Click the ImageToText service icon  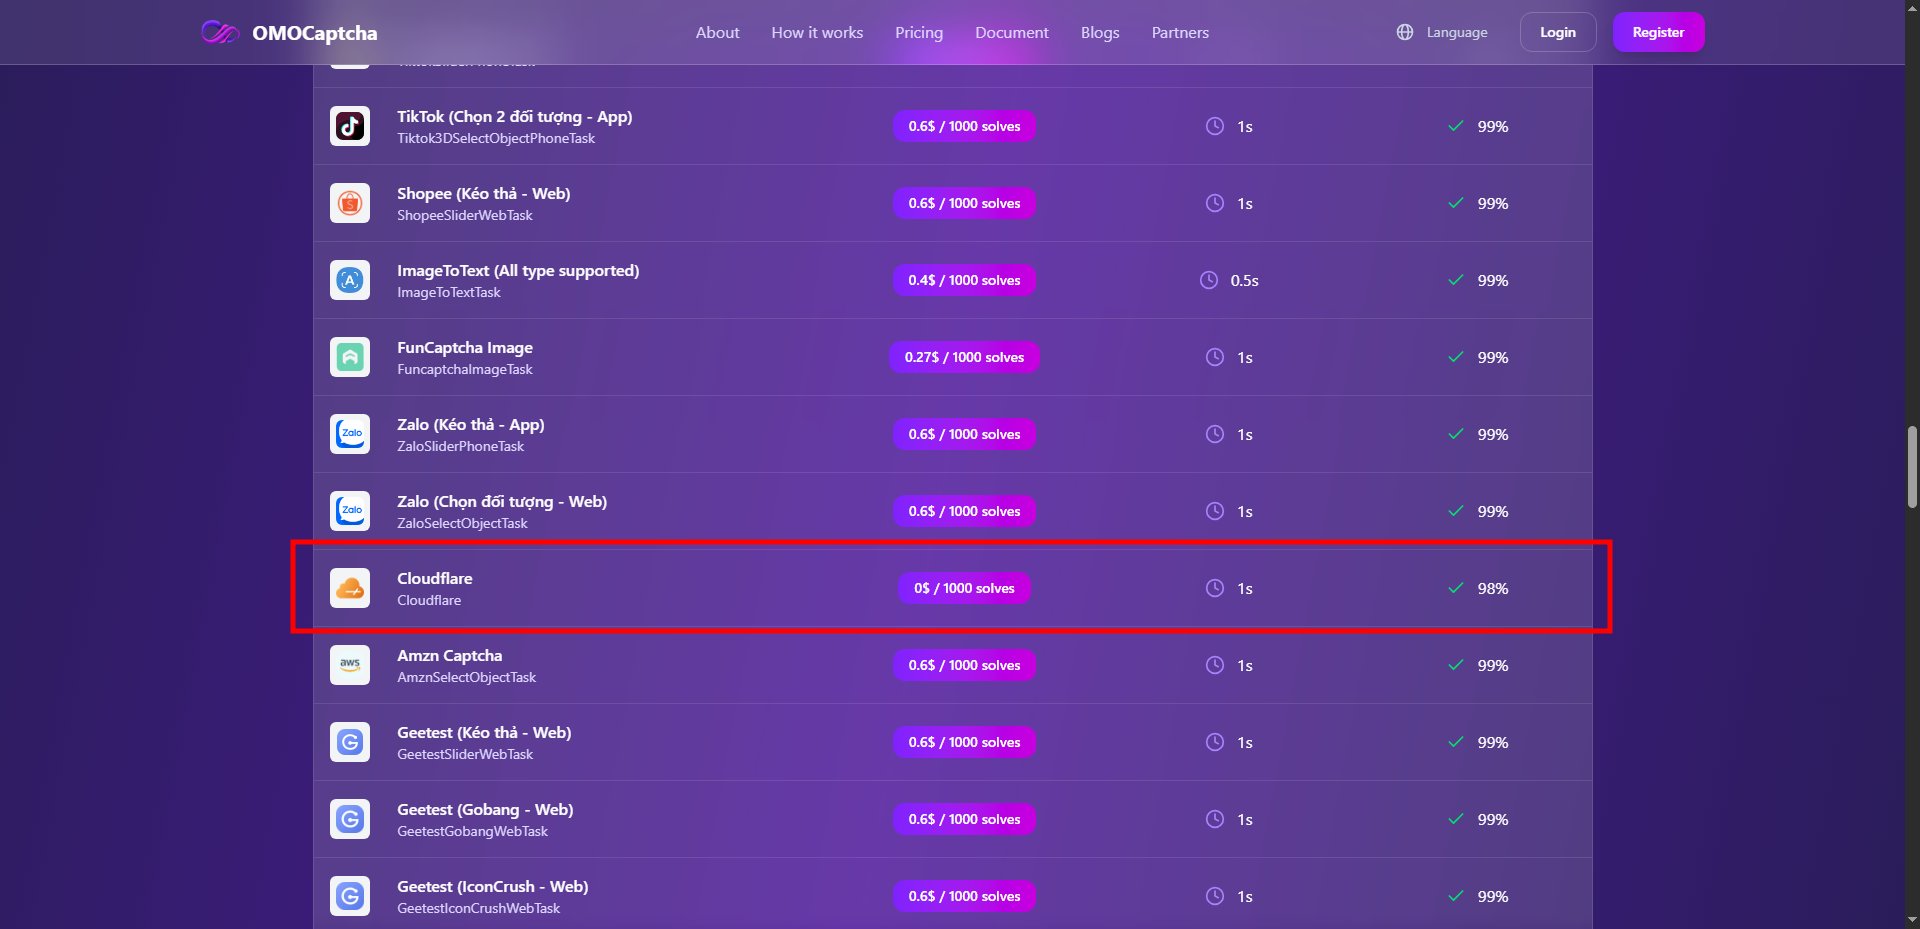point(350,280)
